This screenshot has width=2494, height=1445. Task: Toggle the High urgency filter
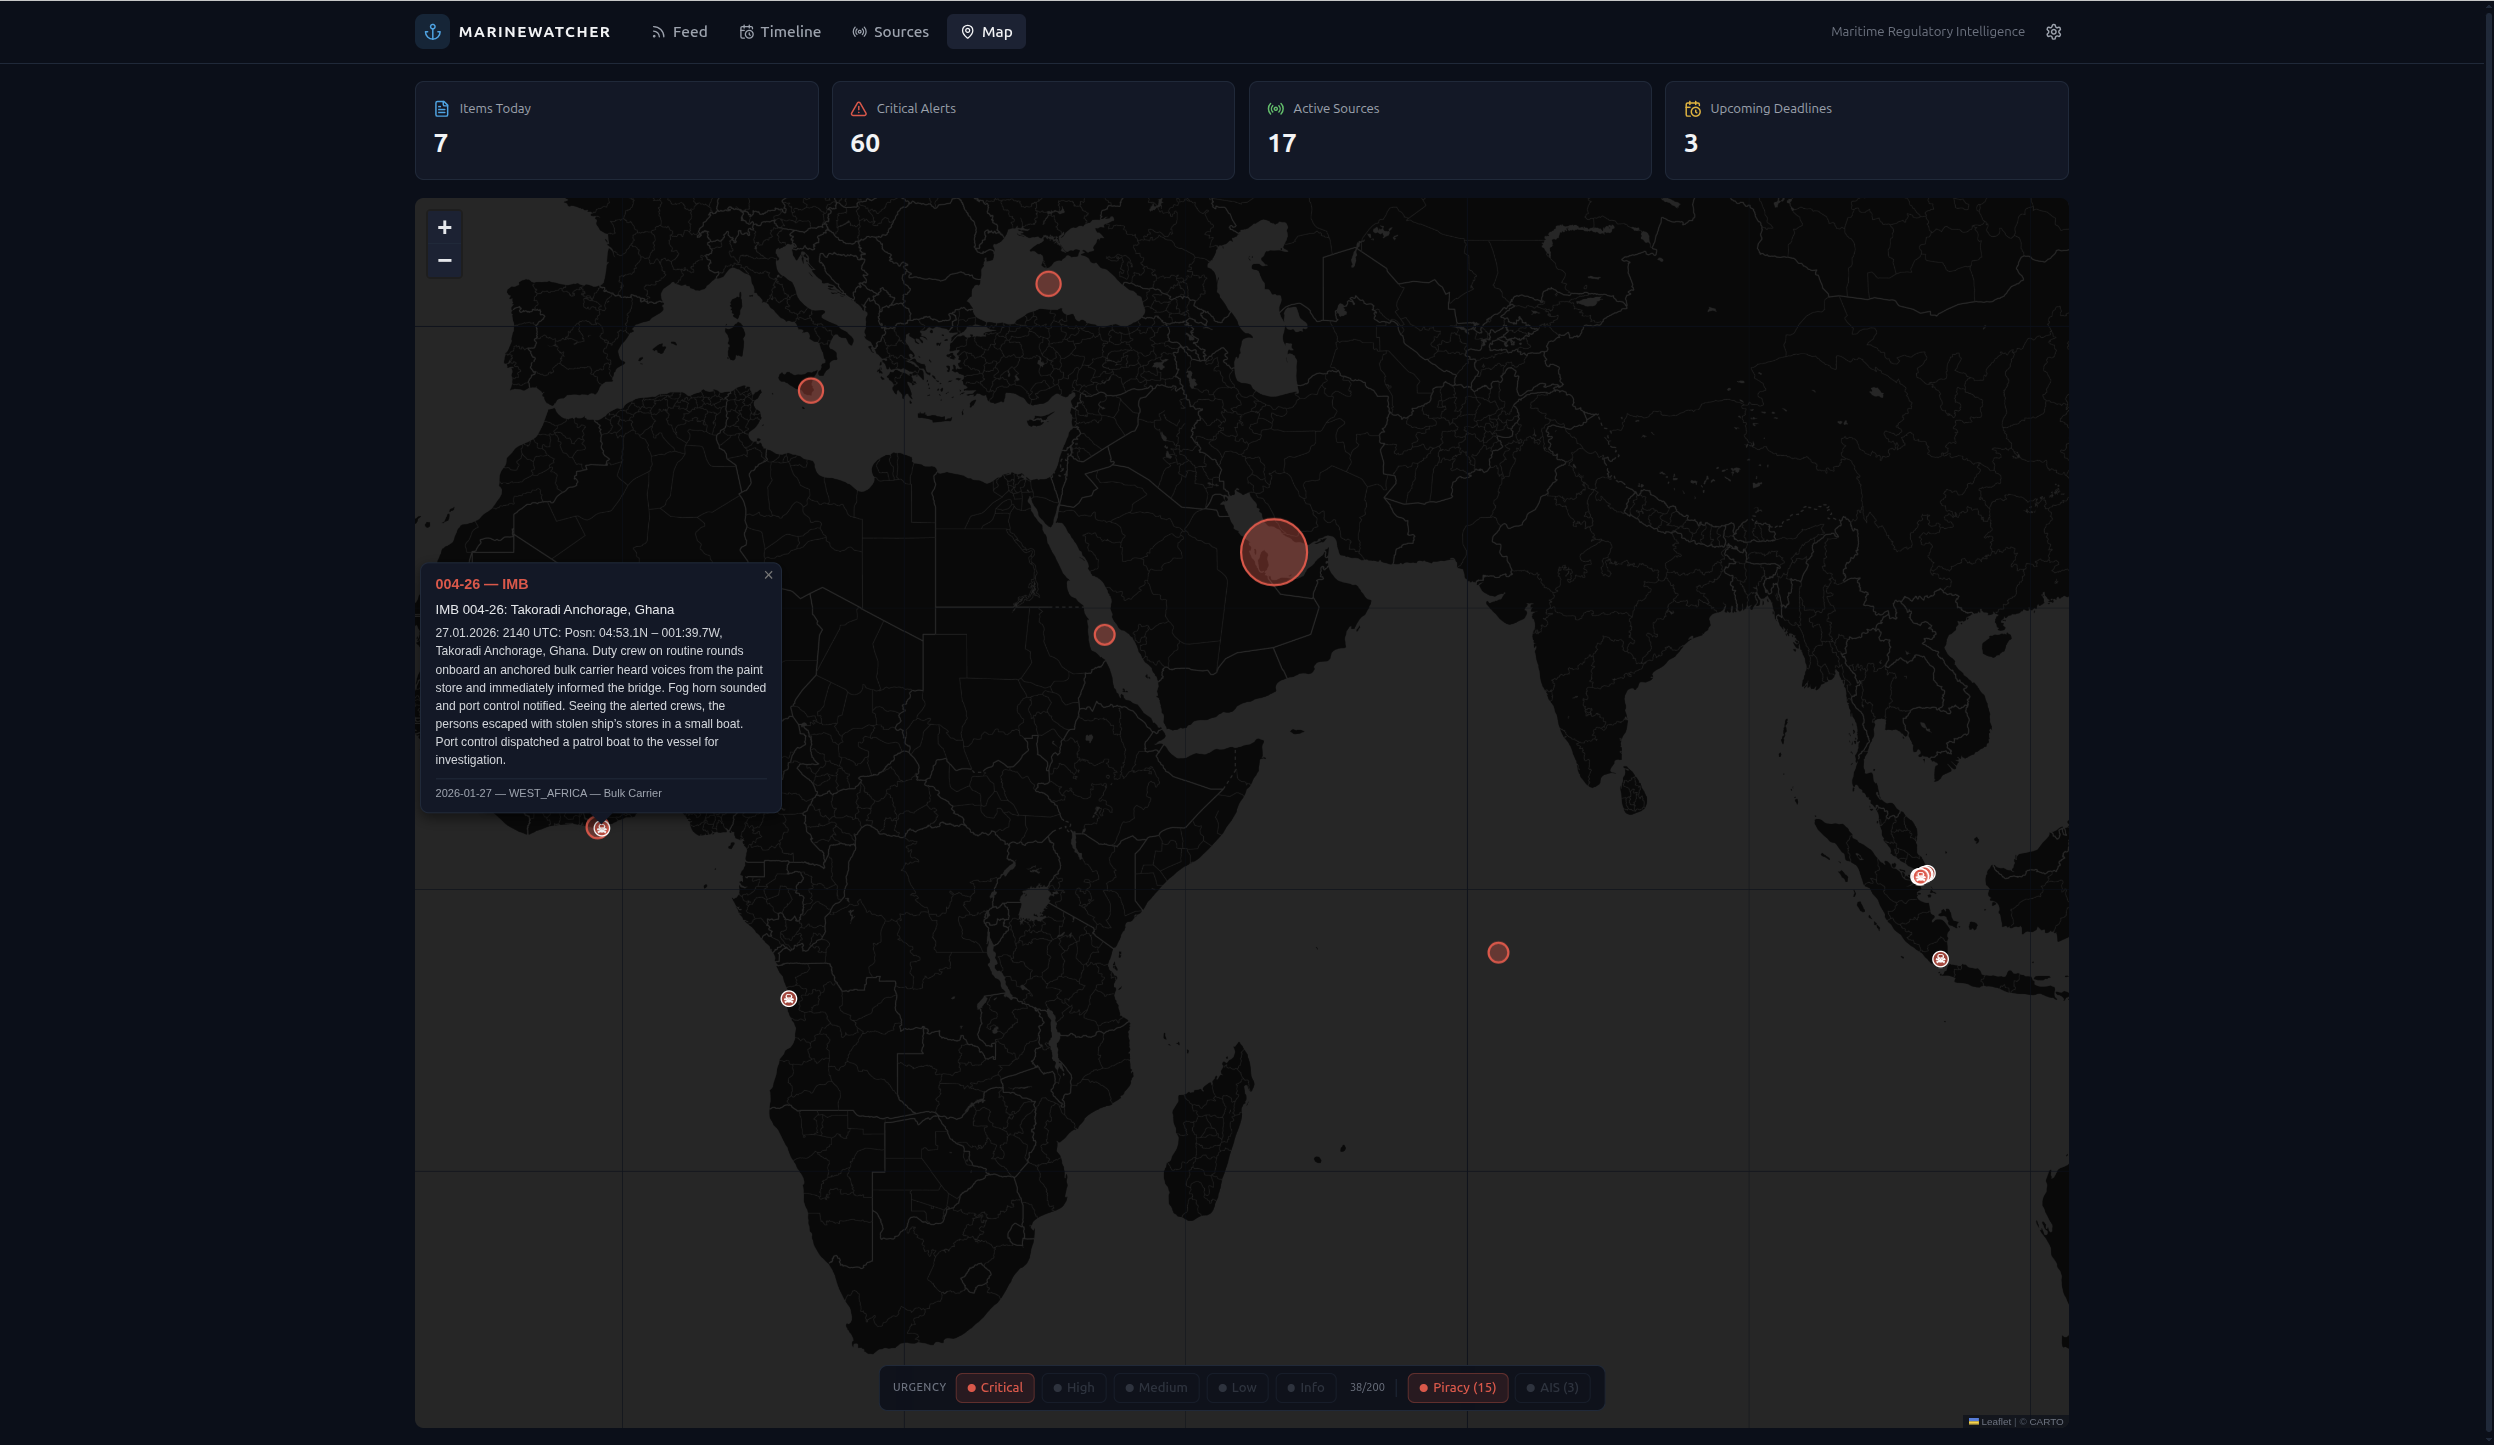pyautogui.click(x=1073, y=1387)
